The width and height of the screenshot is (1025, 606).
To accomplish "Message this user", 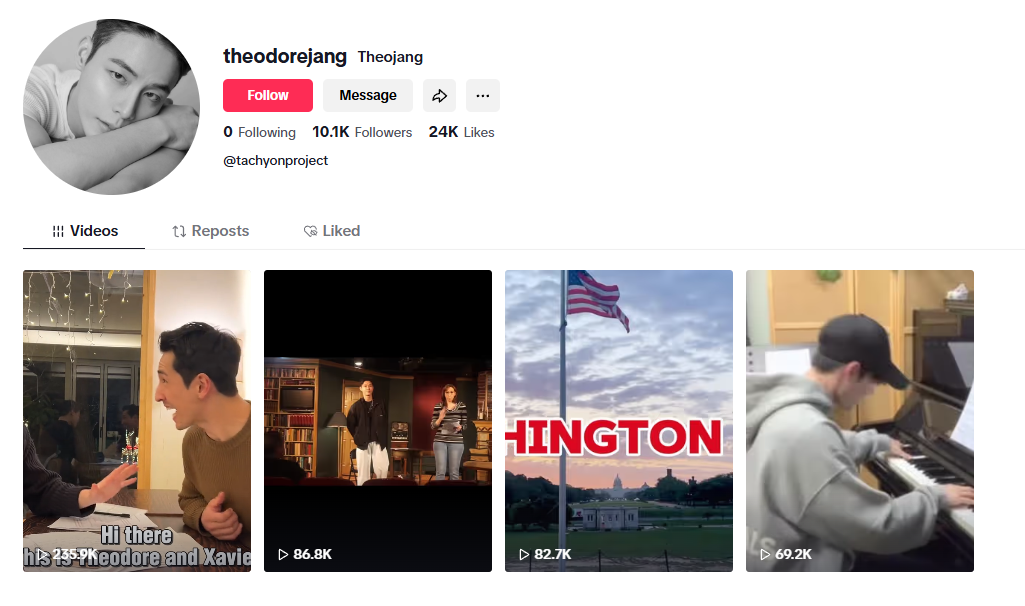I will click(368, 95).
